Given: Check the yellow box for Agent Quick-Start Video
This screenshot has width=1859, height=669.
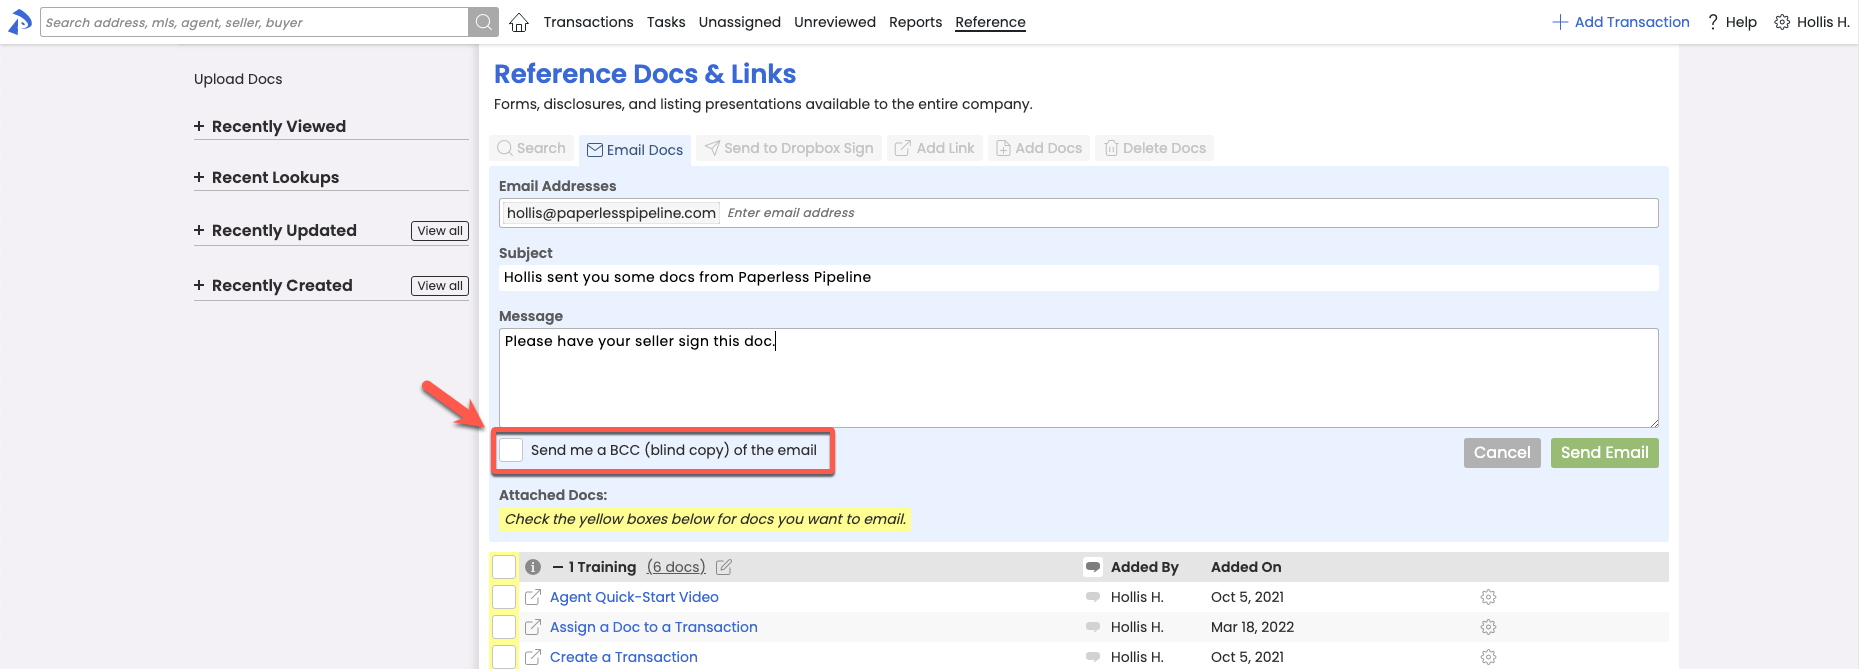Looking at the screenshot, I should (x=504, y=597).
